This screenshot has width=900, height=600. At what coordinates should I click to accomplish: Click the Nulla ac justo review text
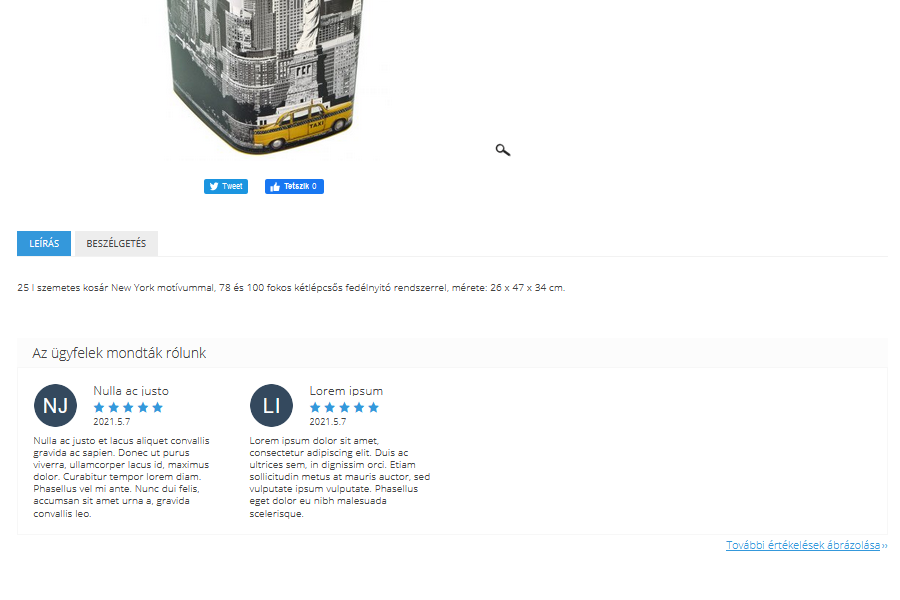pyautogui.click(x=122, y=477)
